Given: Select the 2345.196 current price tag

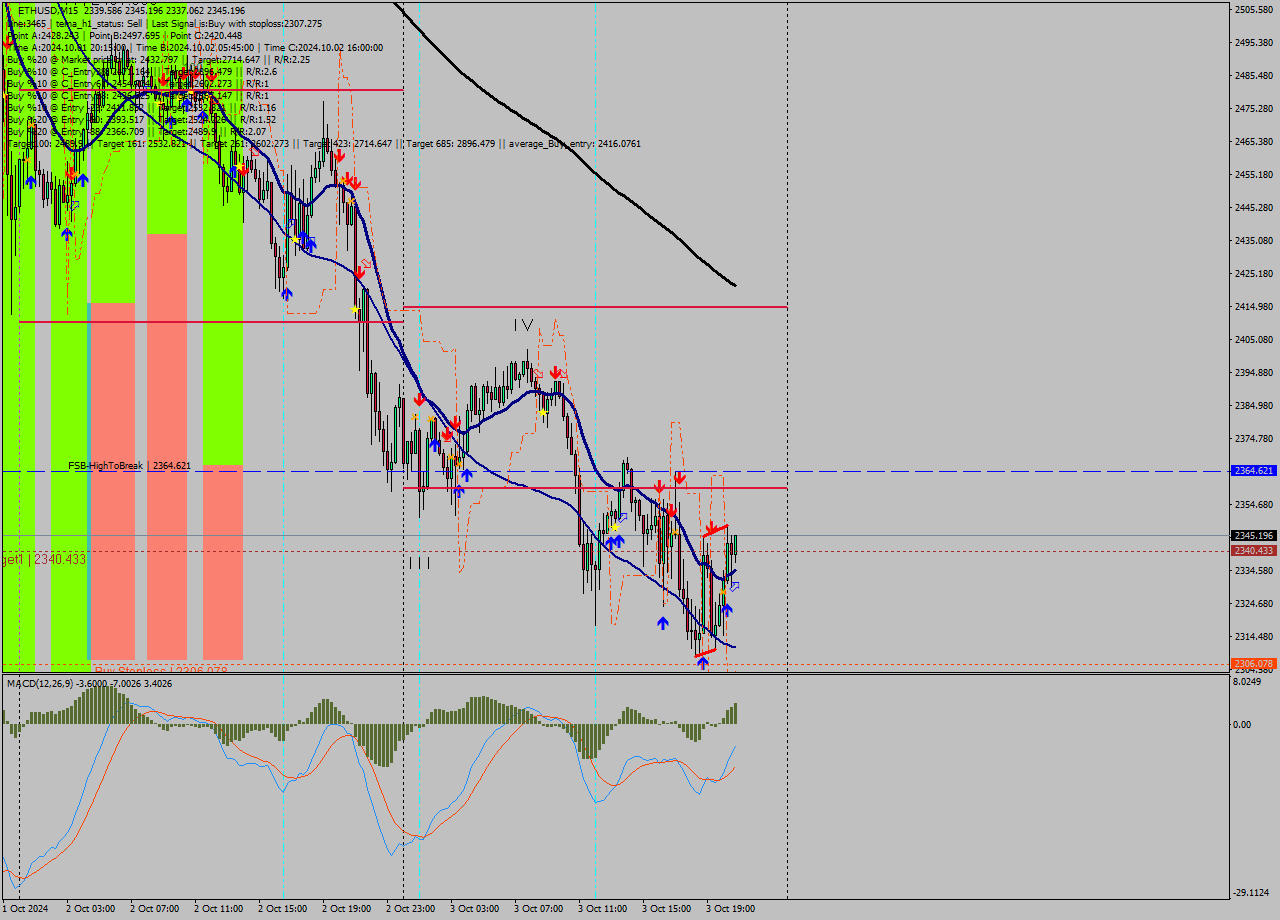Looking at the screenshot, I should pos(1254,536).
